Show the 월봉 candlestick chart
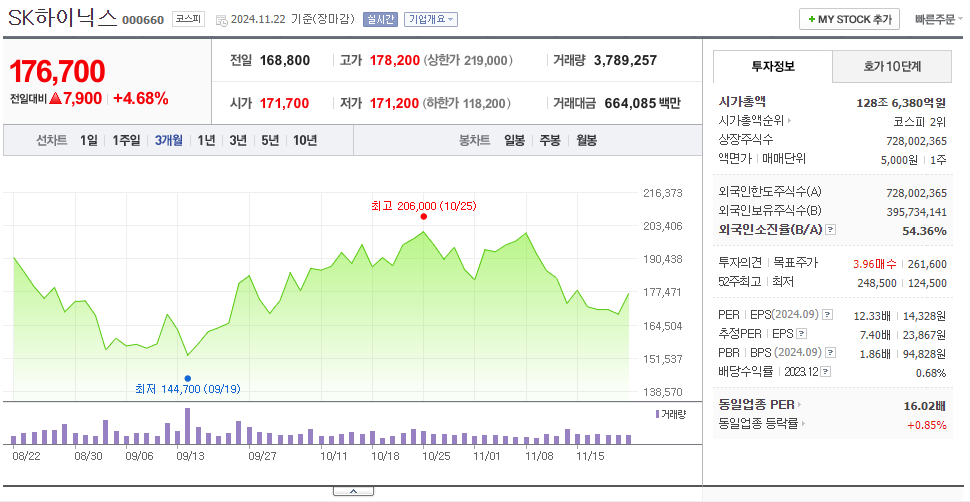The image size is (970, 502). 586,141
